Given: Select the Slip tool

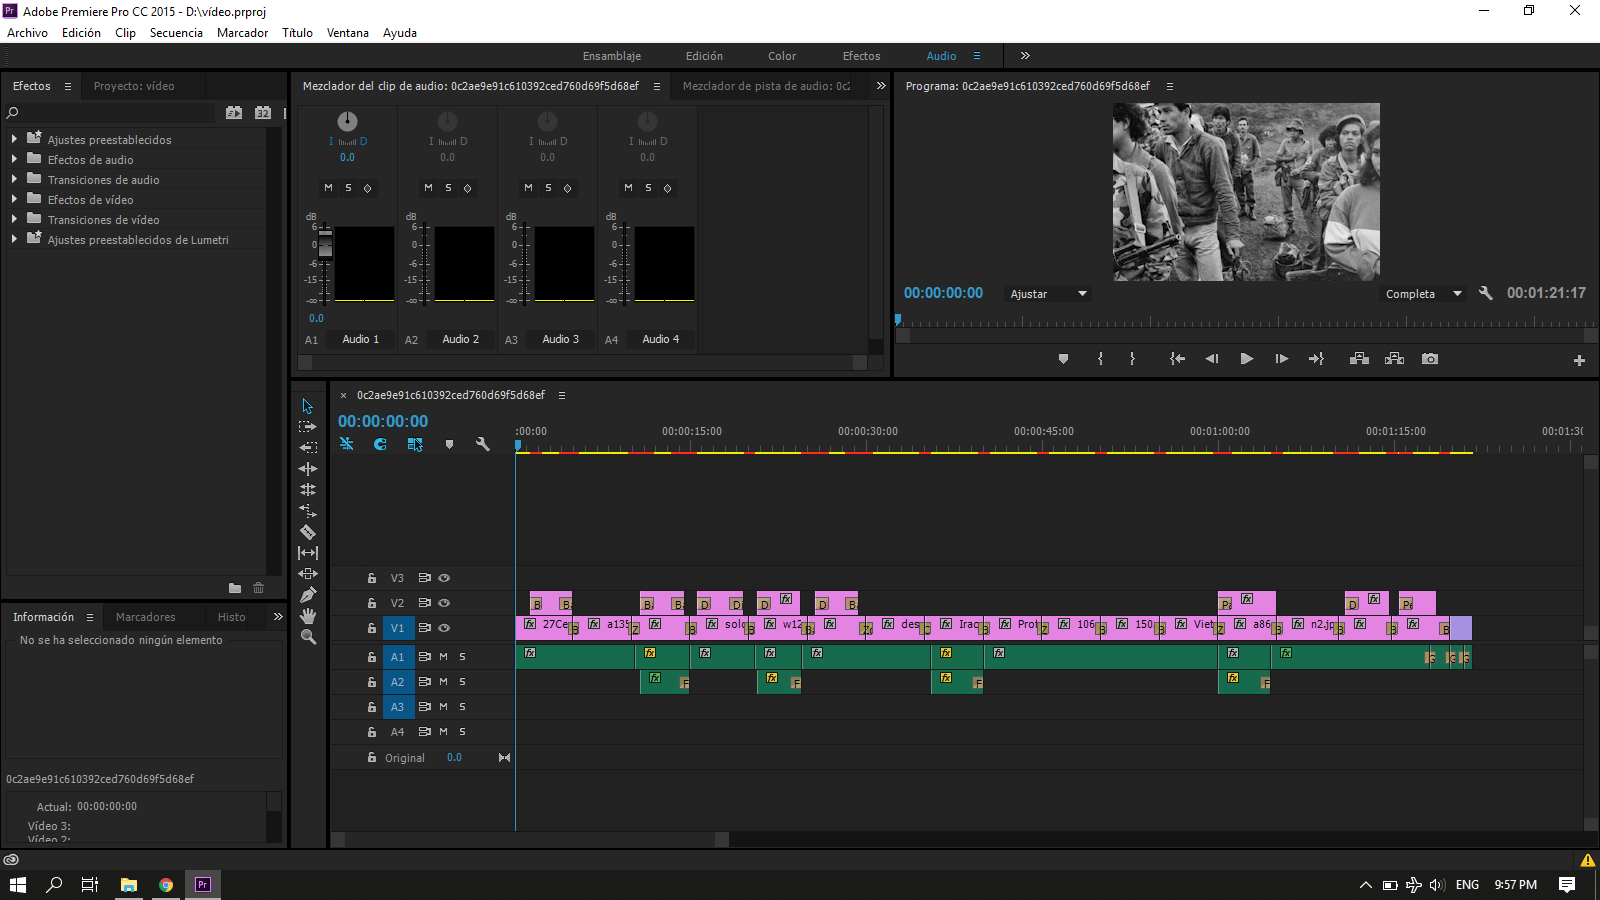Looking at the screenshot, I should tap(308, 553).
